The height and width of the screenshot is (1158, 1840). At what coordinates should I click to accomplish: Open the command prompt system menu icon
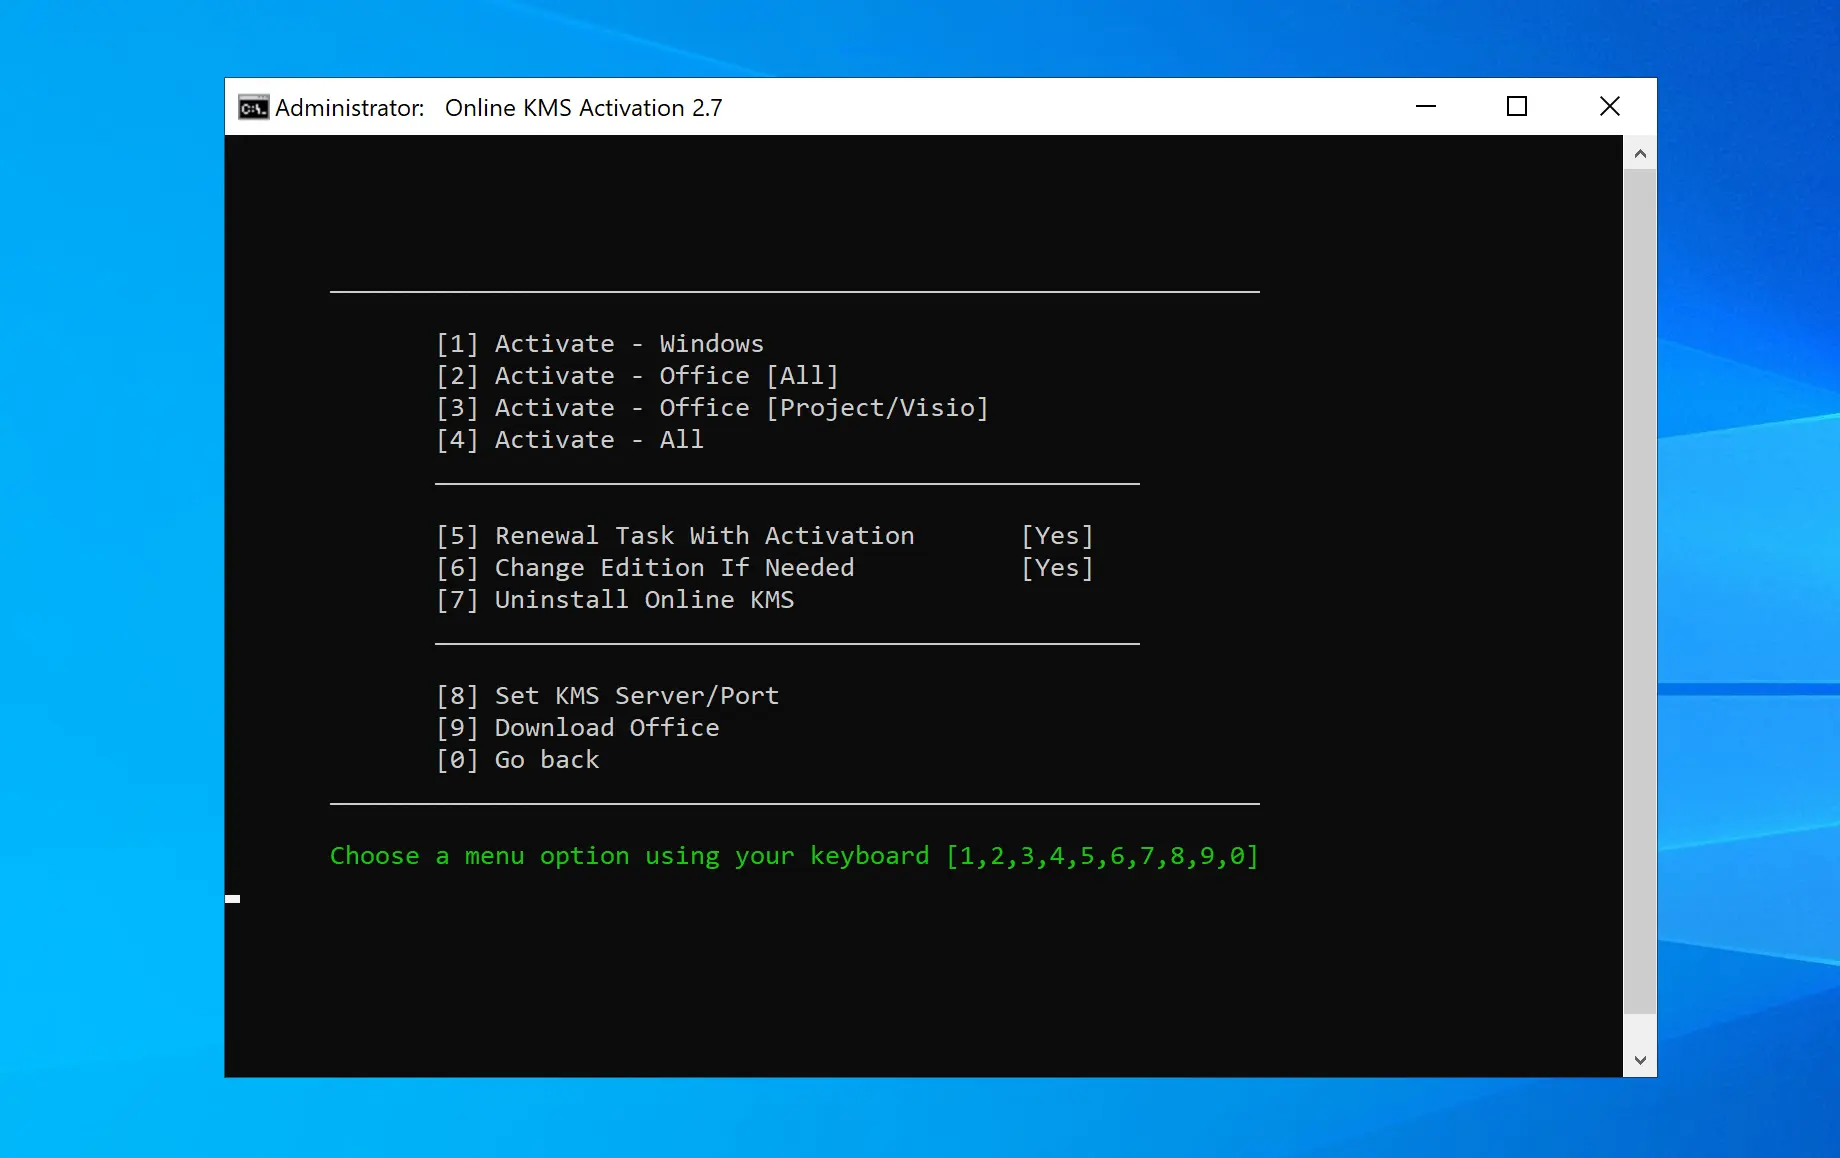click(253, 107)
